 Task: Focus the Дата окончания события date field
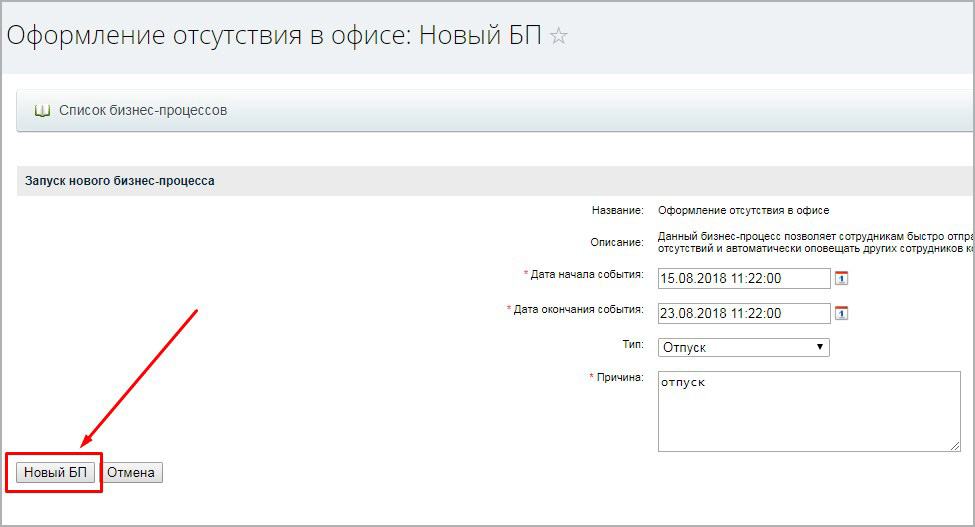tap(743, 313)
